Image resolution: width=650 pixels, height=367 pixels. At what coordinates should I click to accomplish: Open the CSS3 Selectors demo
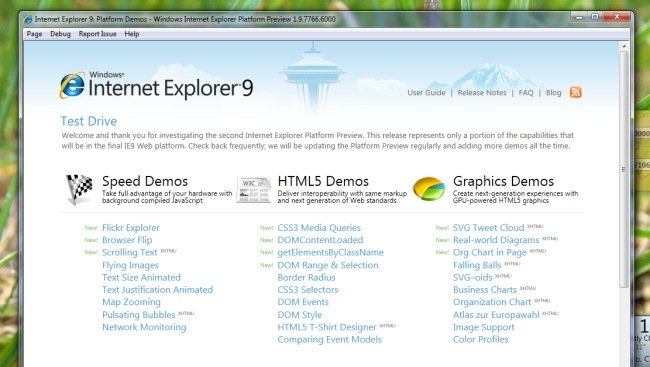[x=308, y=289]
